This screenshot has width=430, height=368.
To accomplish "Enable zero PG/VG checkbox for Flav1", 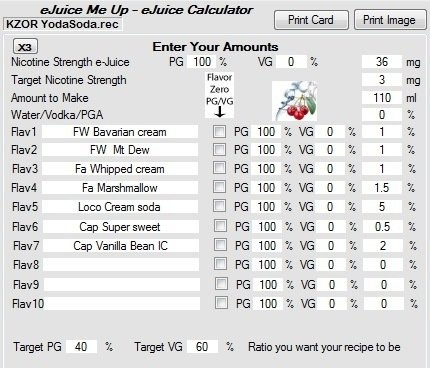I will (219, 131).
